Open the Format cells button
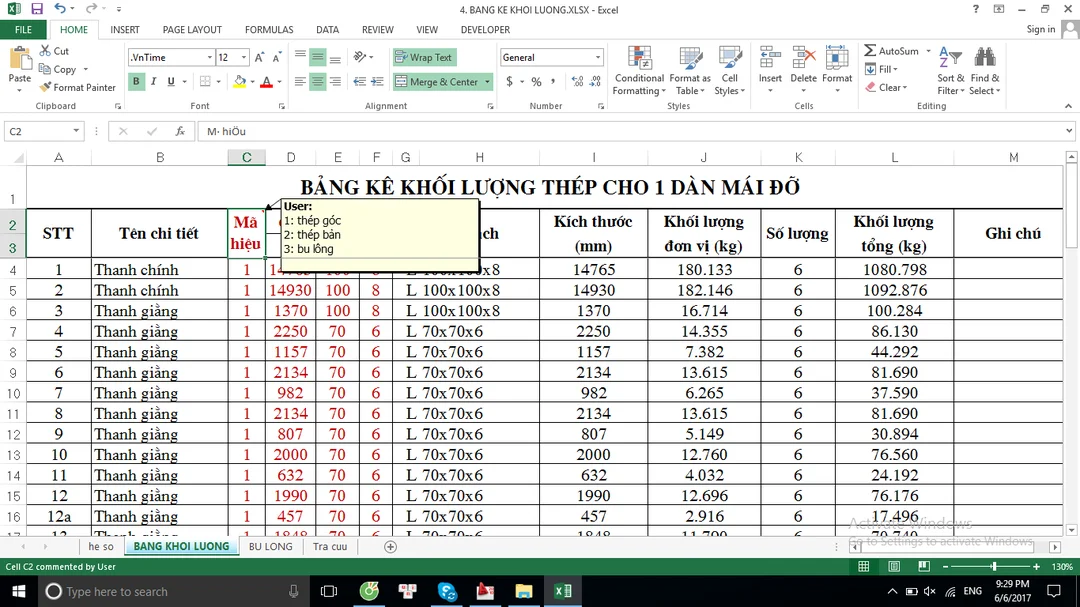Viewport: 1080px width, 607px height. pyautogui.click(x=837, y=70)
